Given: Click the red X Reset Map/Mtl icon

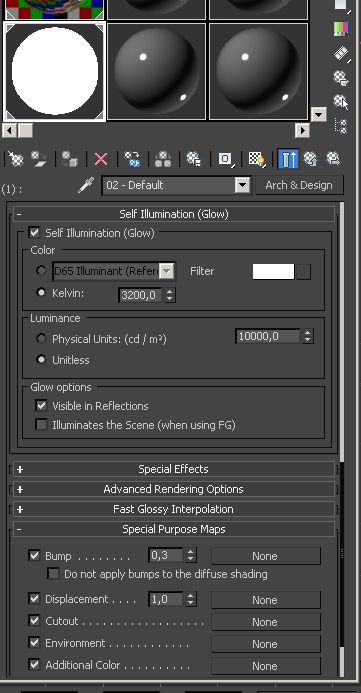Looking at the screenshot, I should pos(101,158).
